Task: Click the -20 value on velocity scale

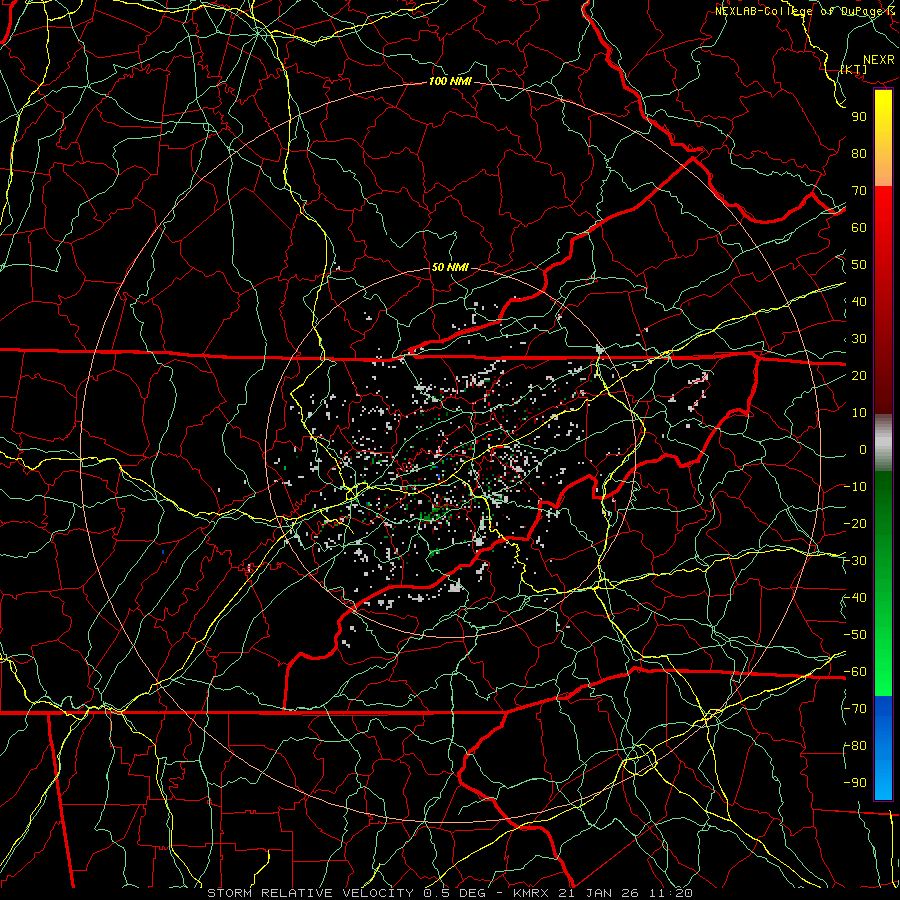Action: click(x=855, y=523)
